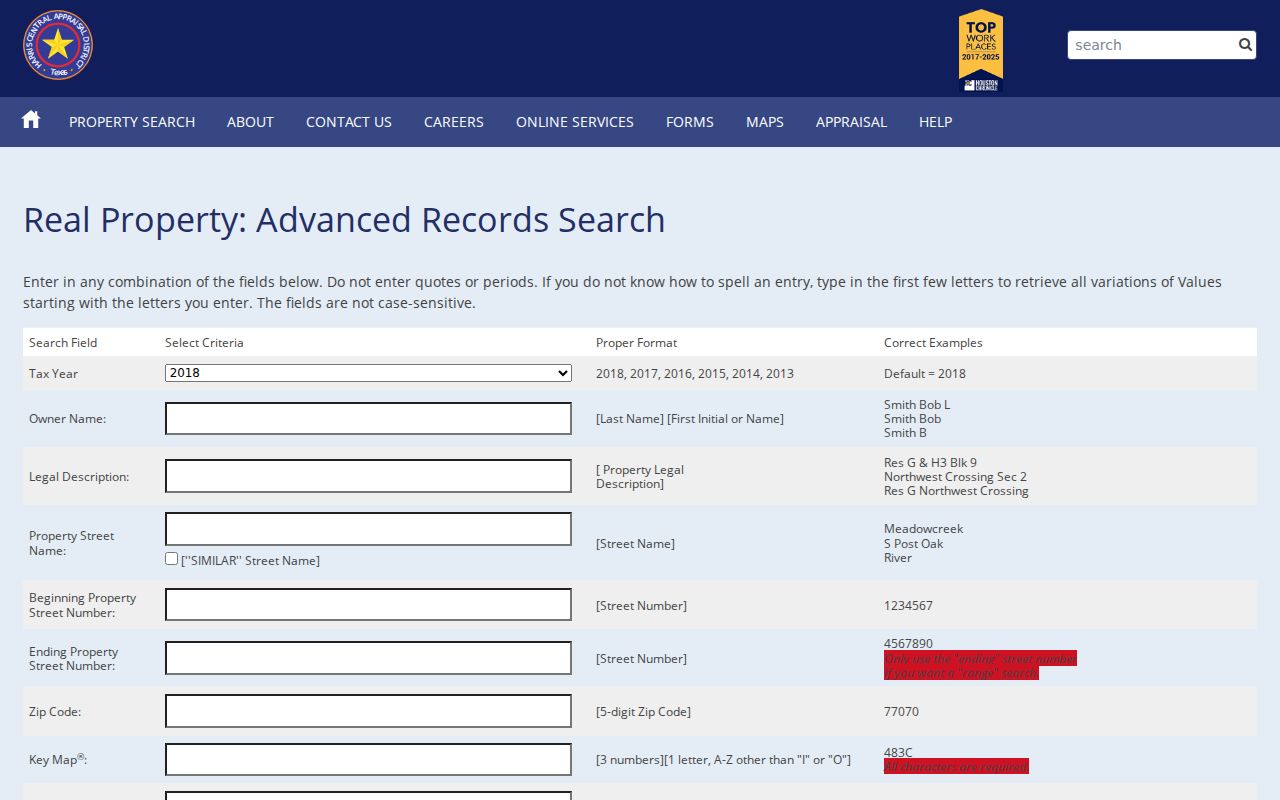Viewport: 1280px width, 800px height.
Task: Click the 'Northwest Crossing Sec 2' example
Action: [x=955, y=477]
